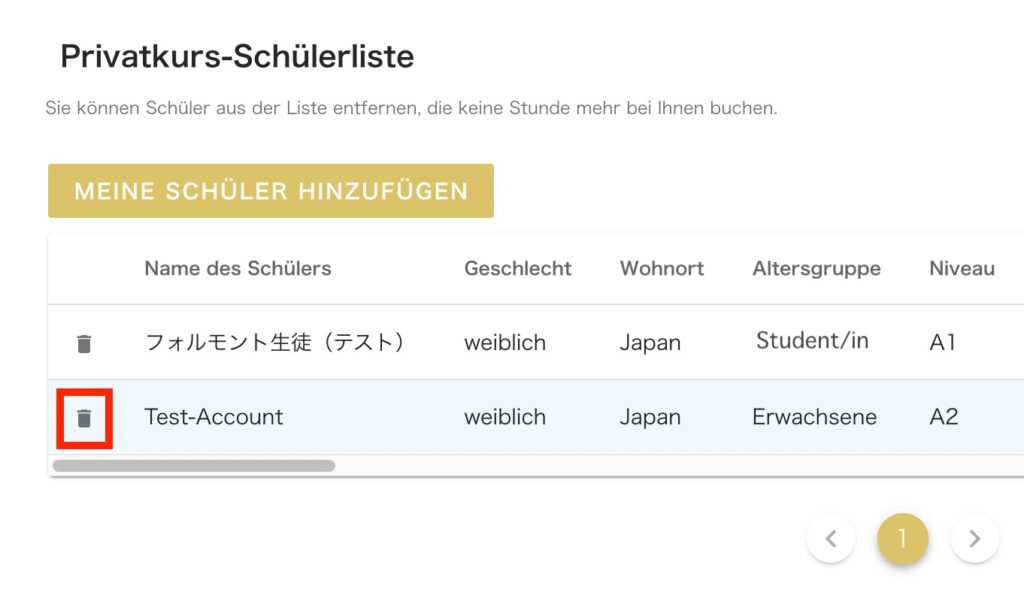Click the Privatkurs-Schülerliste heading
This screenshot has height=592, width=1024.
237,56
